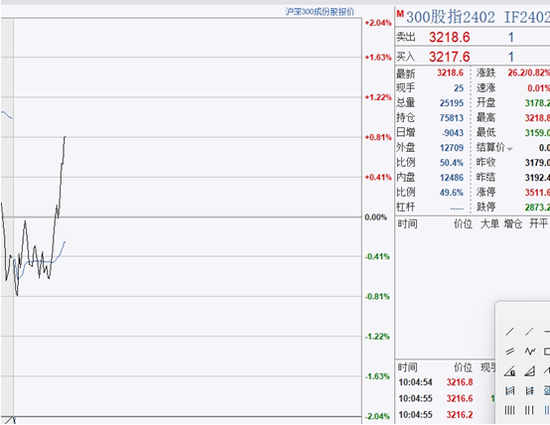Click the 时间 header above the tick list
The image size is (550, 425).
tap(407, 367)
